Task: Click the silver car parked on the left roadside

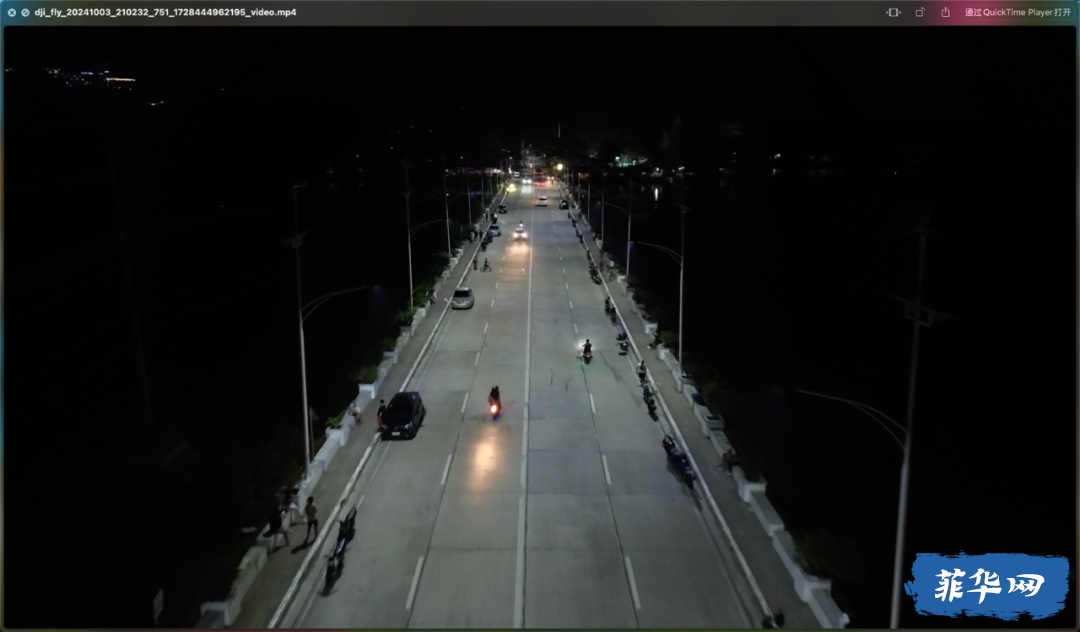Action: click(462, 298)
